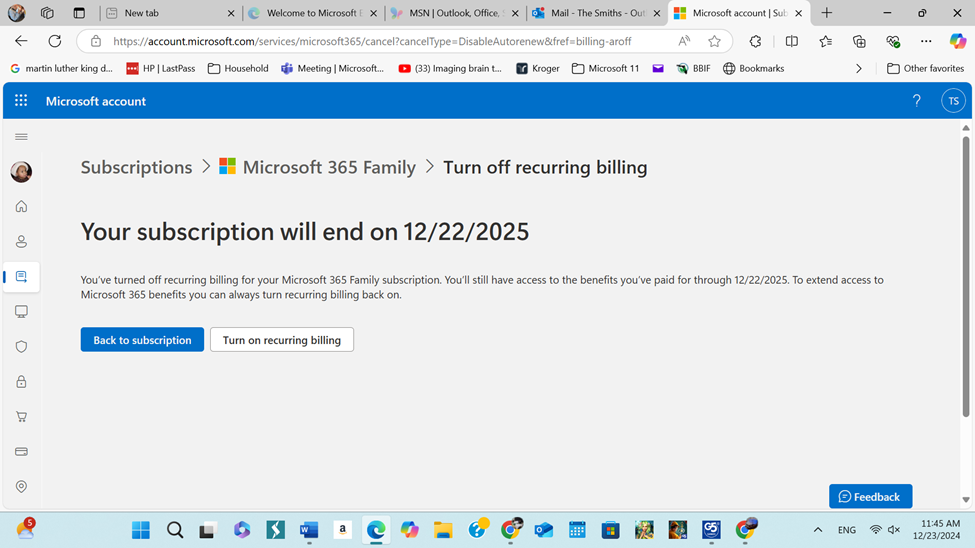Open the Feedback button
Image resolution: width=975 pixels, height=548 pixels.
click(871, 496)
